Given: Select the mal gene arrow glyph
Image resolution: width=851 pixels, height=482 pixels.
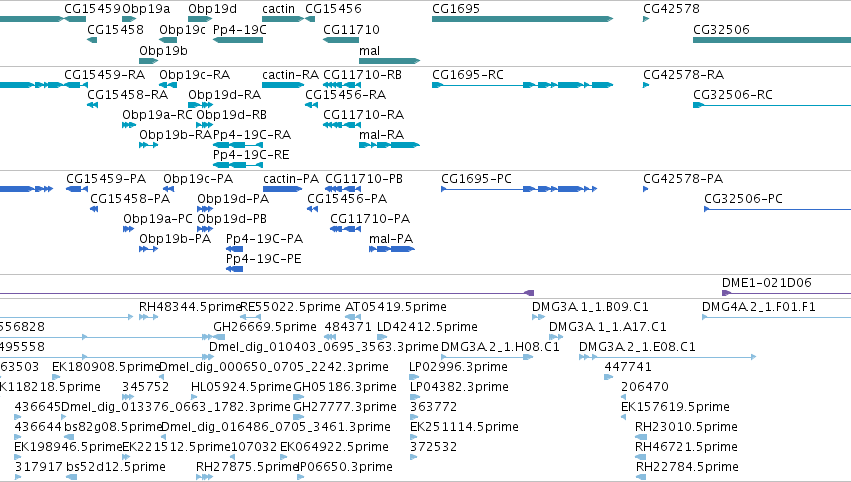Looking at the screenshot, I should coord(390,61).
